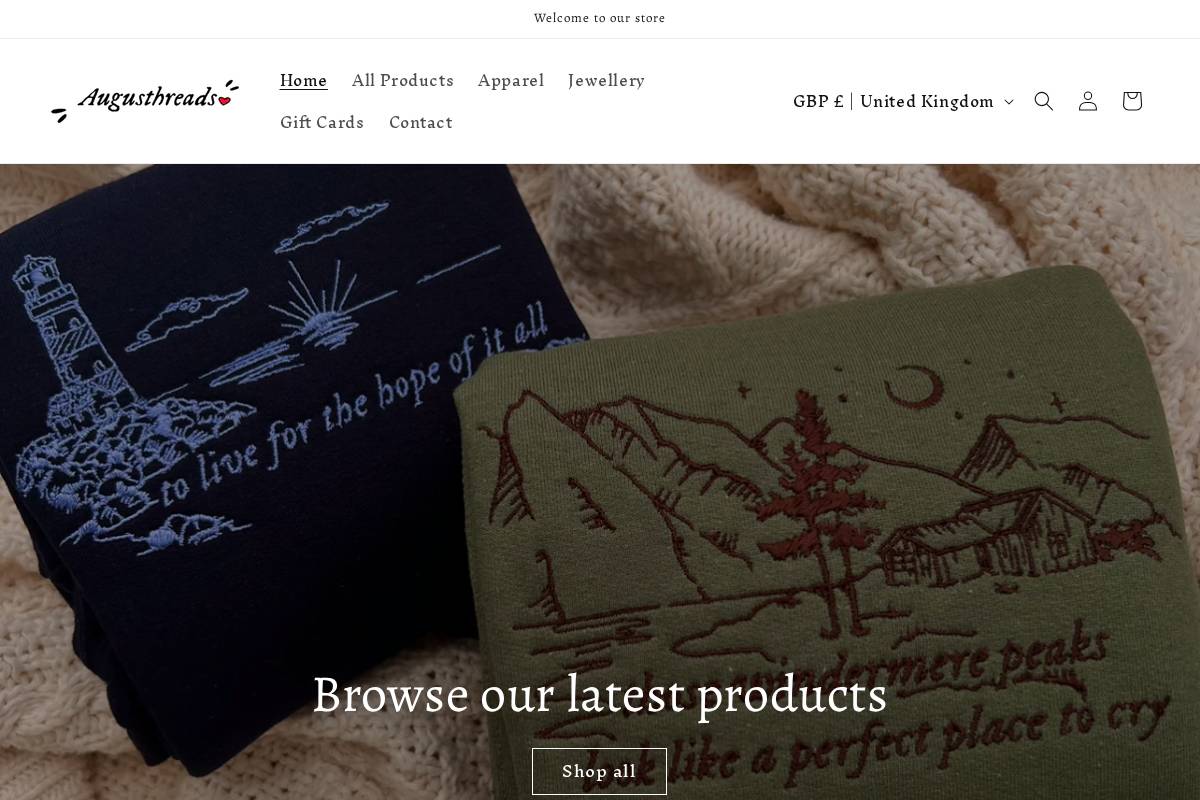Open the All Products menu item
1200x800 pixels.
point(403,80)
